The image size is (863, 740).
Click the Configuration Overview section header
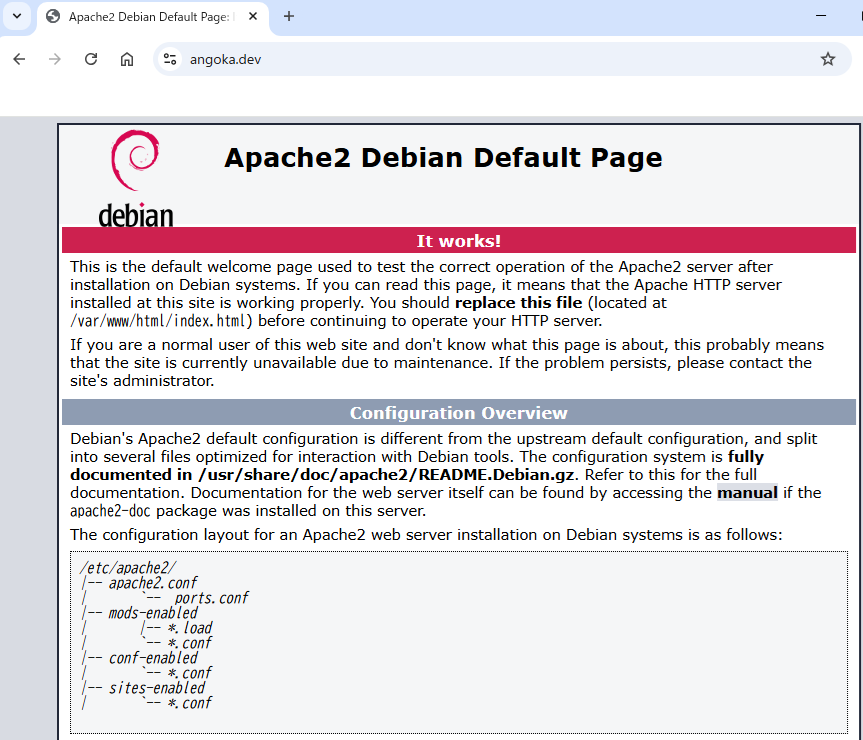tap(458, 413)
